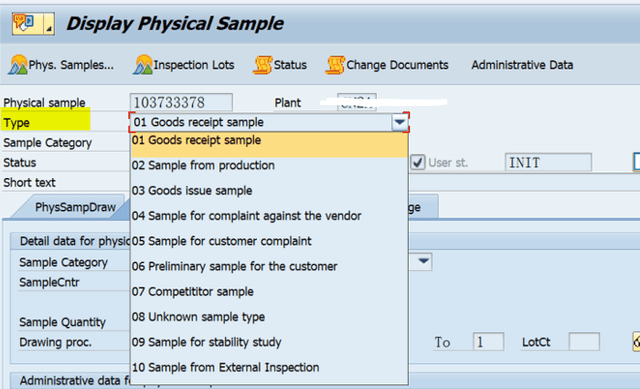
Task: Select 06 Preliminary sample for the customer
Action: point(269,267)
